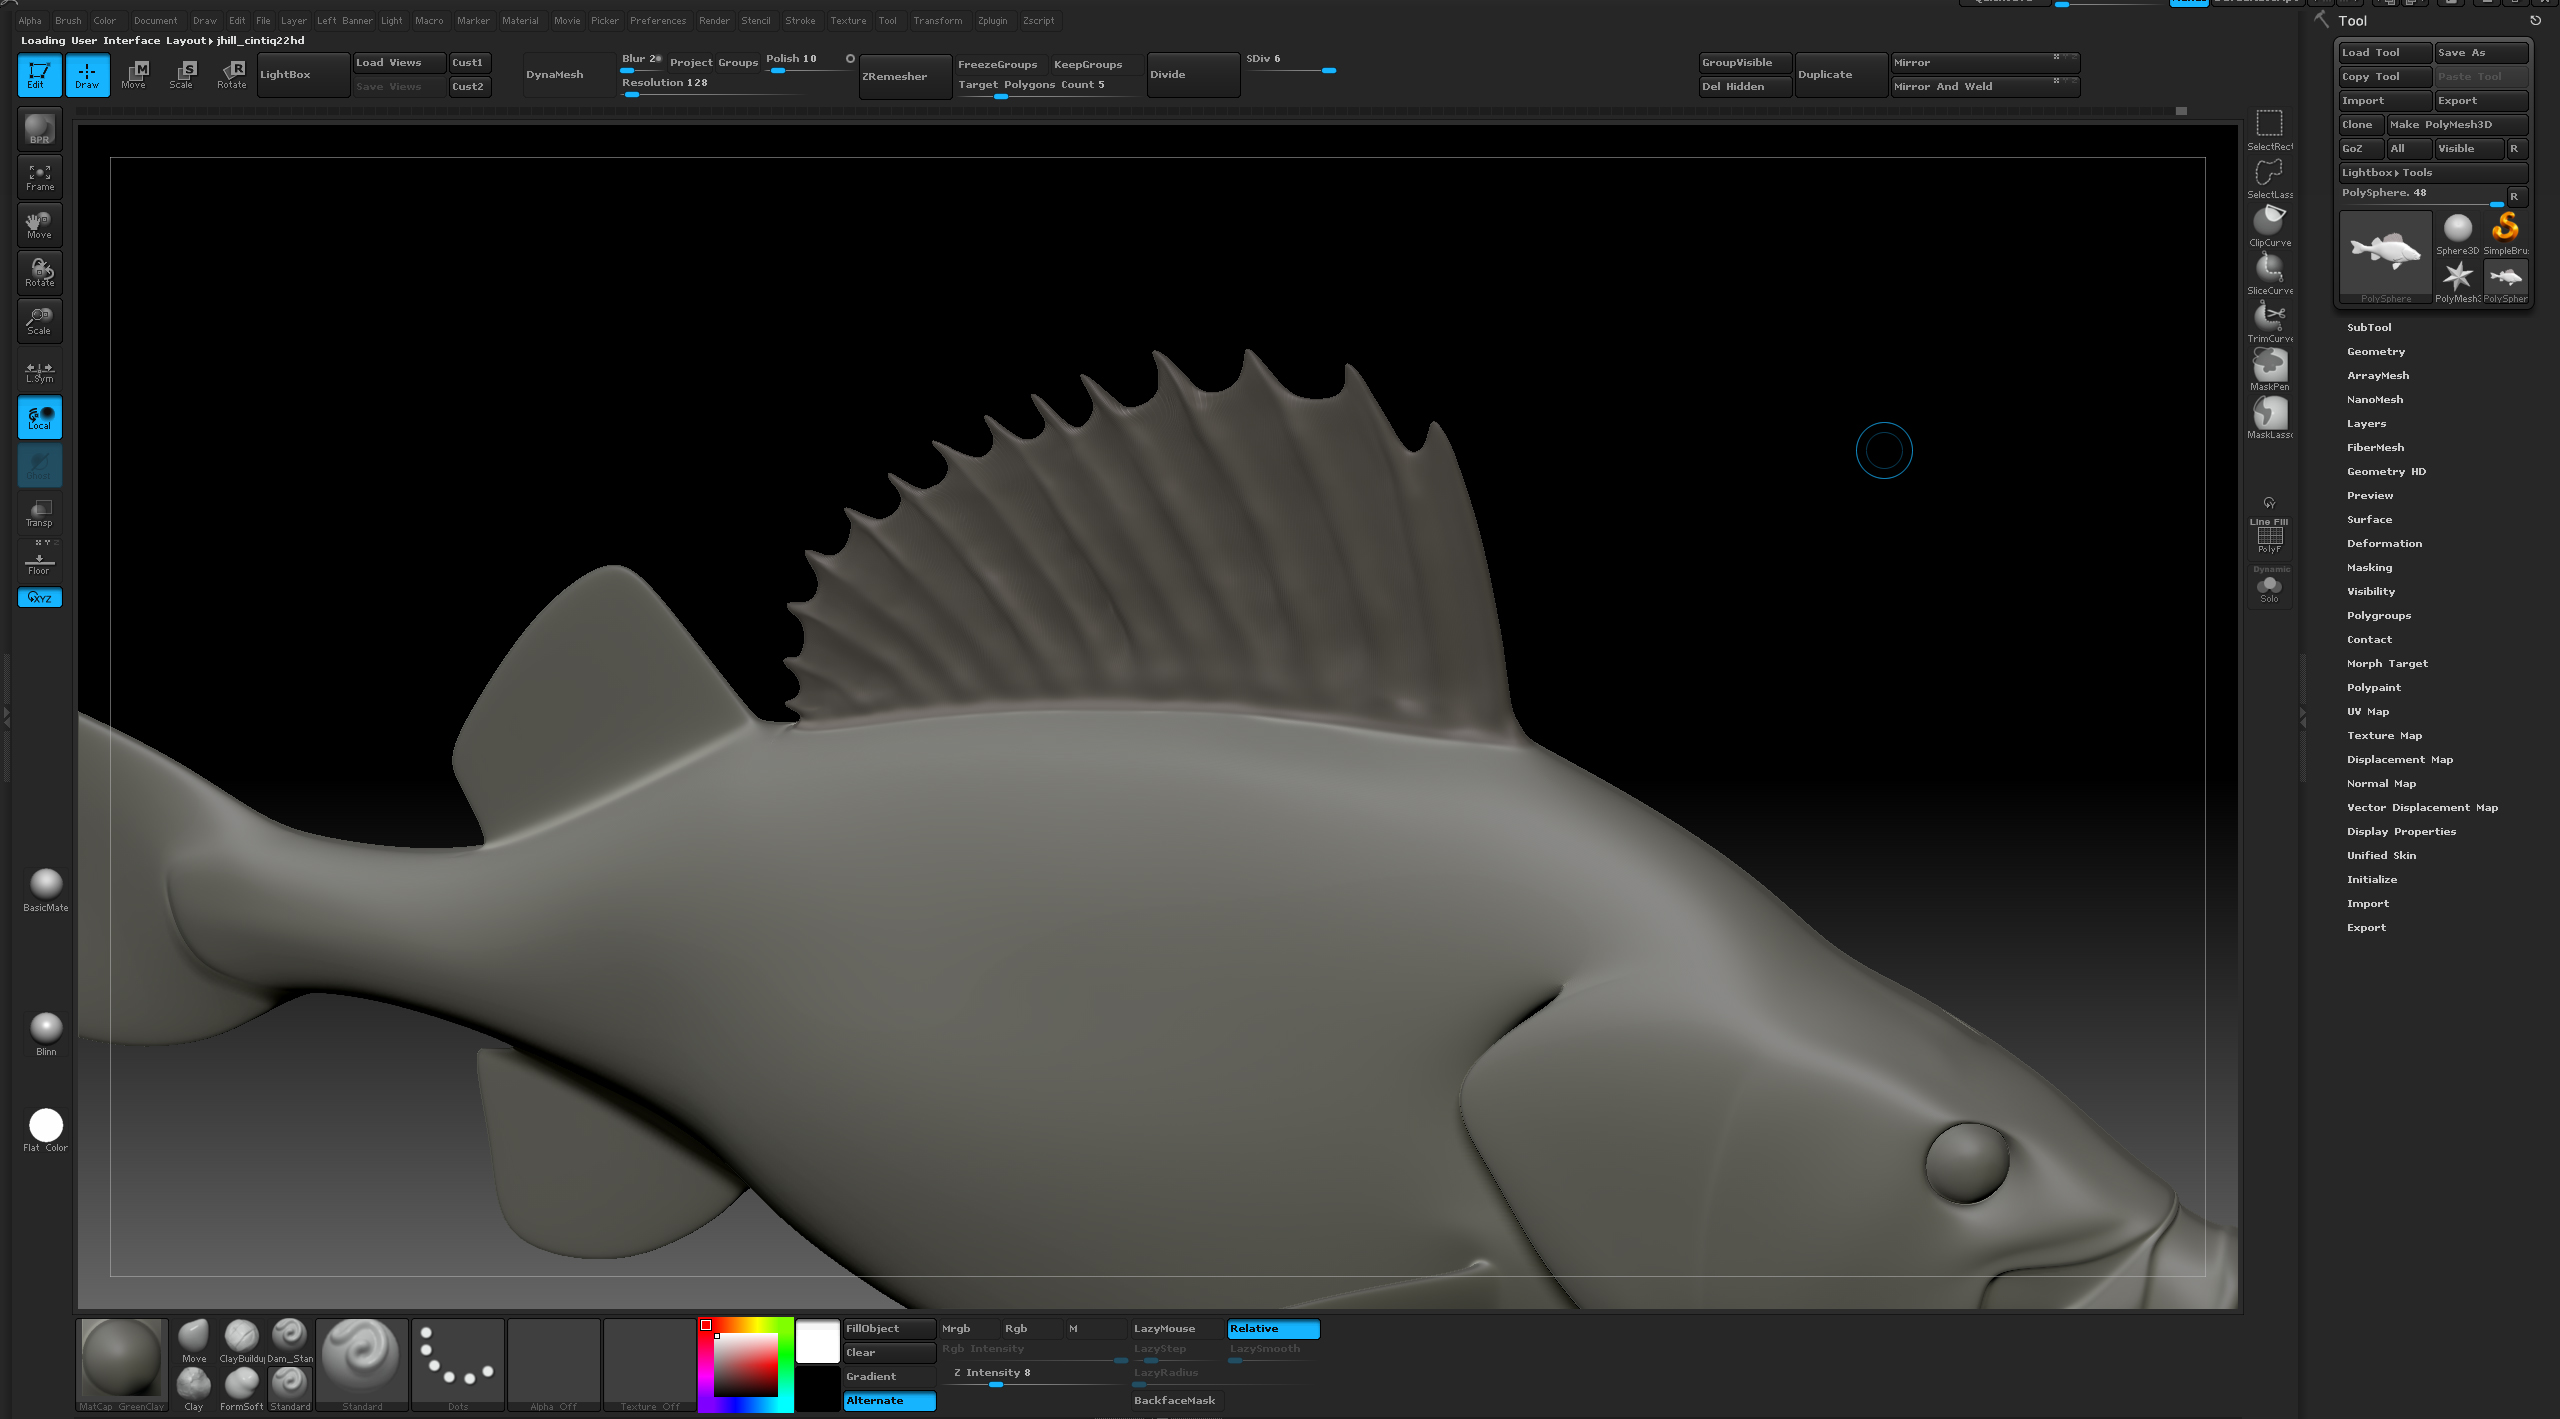This screenshot has height=1419, width=2560.
Task: Click the Load Tool button
Action: click(2384, 52)
